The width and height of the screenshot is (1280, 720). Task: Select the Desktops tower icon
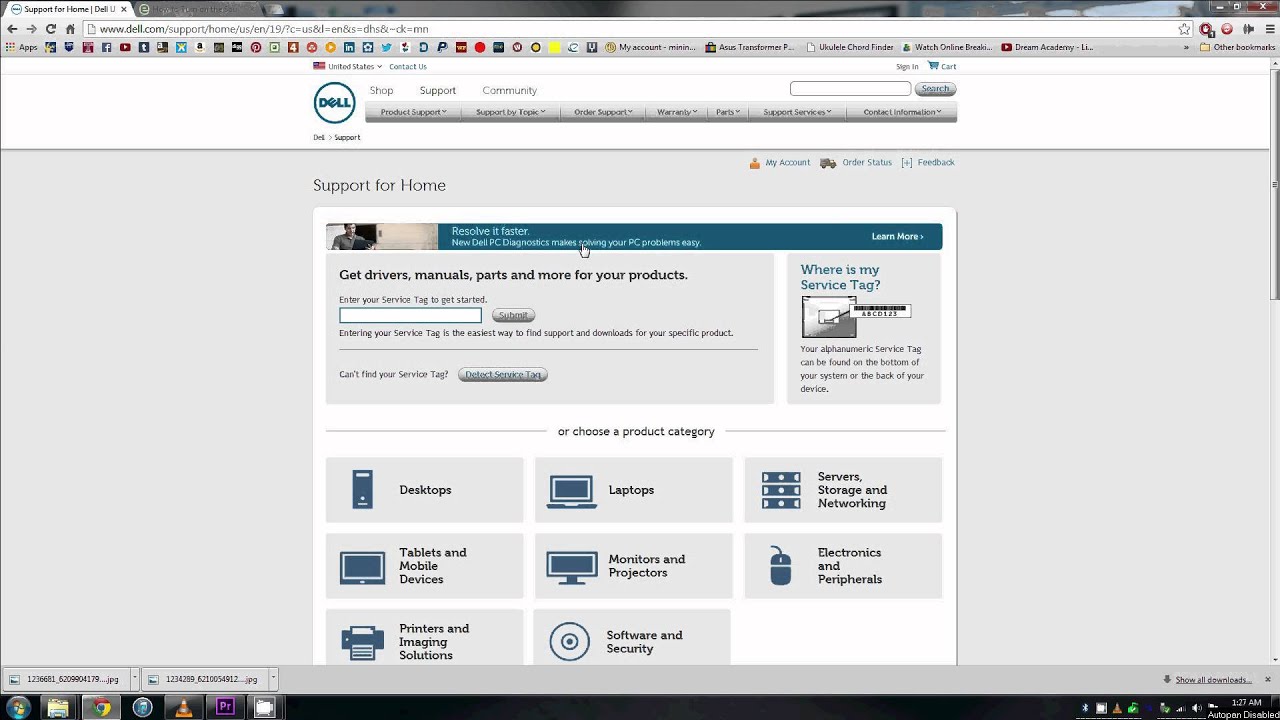(x=362, y=490)
